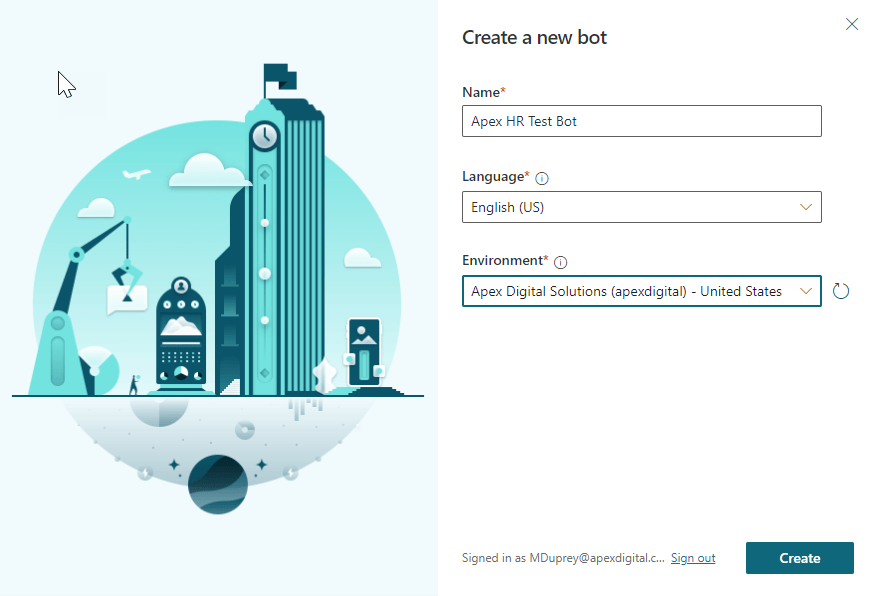Click the Name field label
The width and height of the screenshot is (876, 596).
pos(483,92)
